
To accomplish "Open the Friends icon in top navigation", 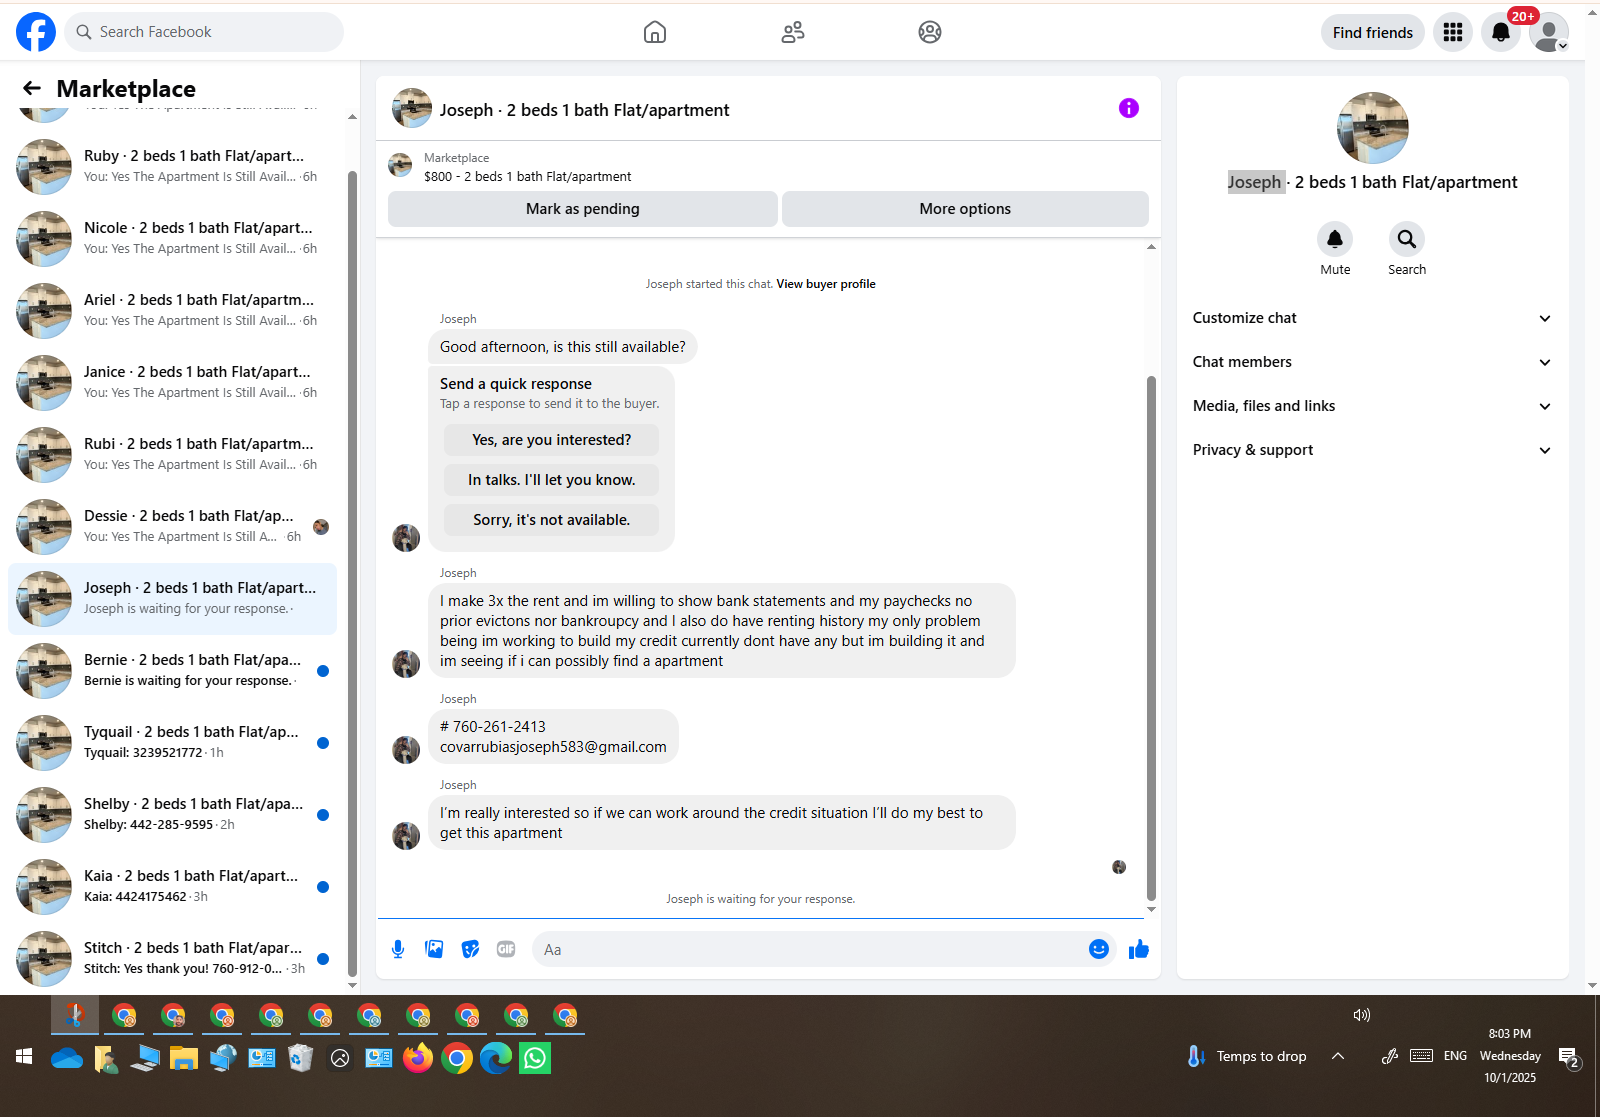I will click(793, 32).
